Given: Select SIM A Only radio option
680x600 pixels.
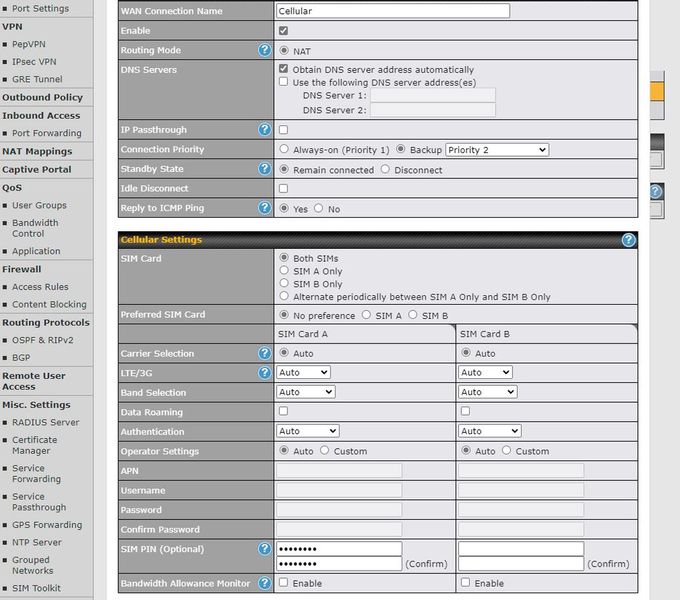Looking at the screenshot, I should click(285, 271).
